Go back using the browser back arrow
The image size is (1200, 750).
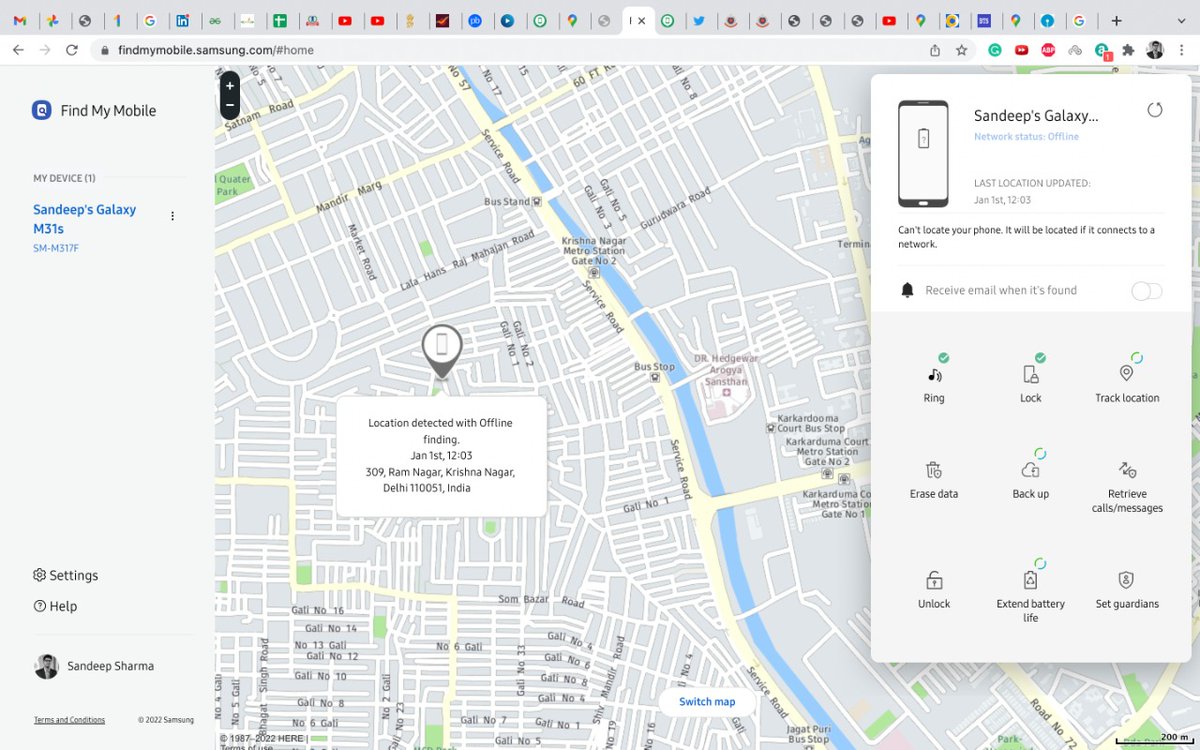pos(17,50)
